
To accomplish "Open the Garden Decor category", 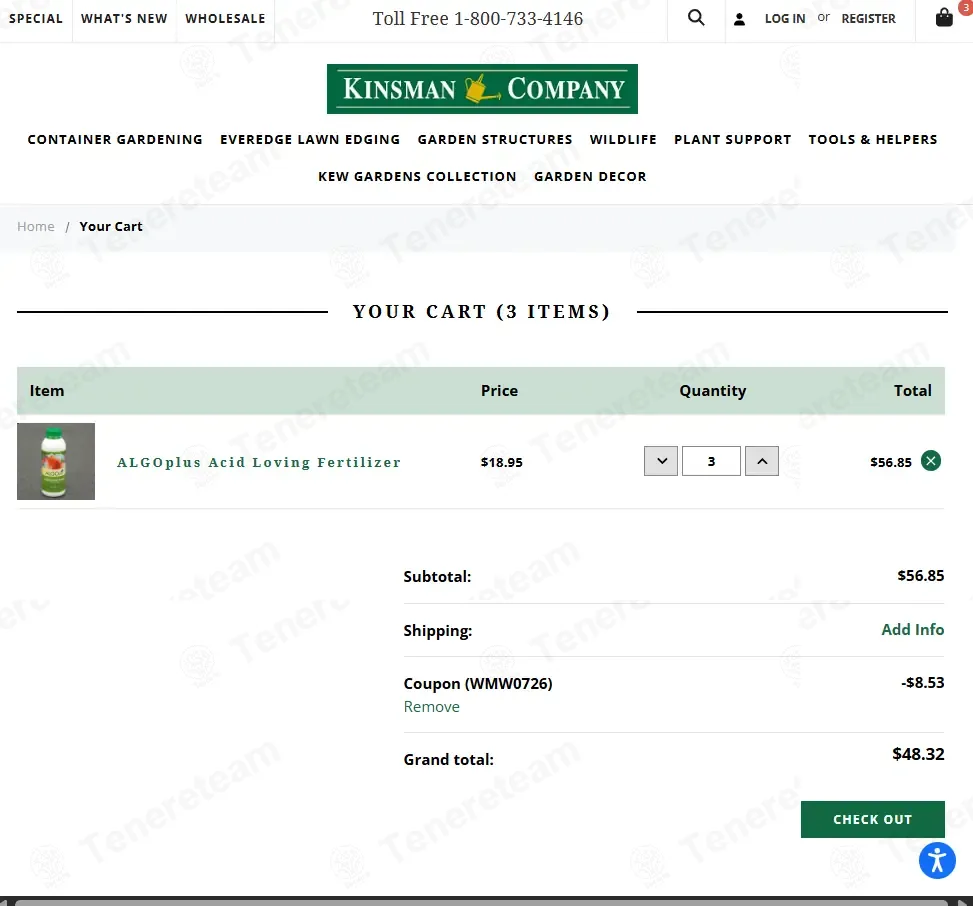I will coord(590,177).
